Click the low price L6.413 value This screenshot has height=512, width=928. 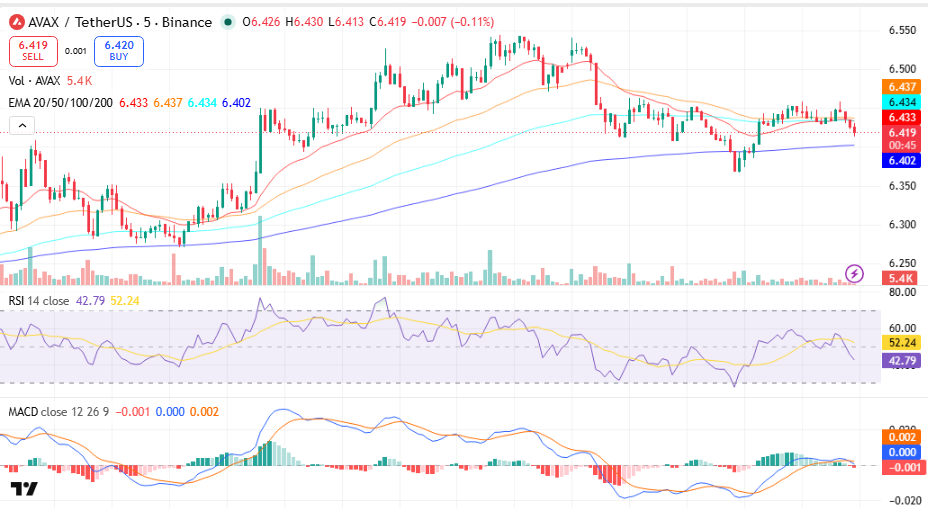coord(346,22)
